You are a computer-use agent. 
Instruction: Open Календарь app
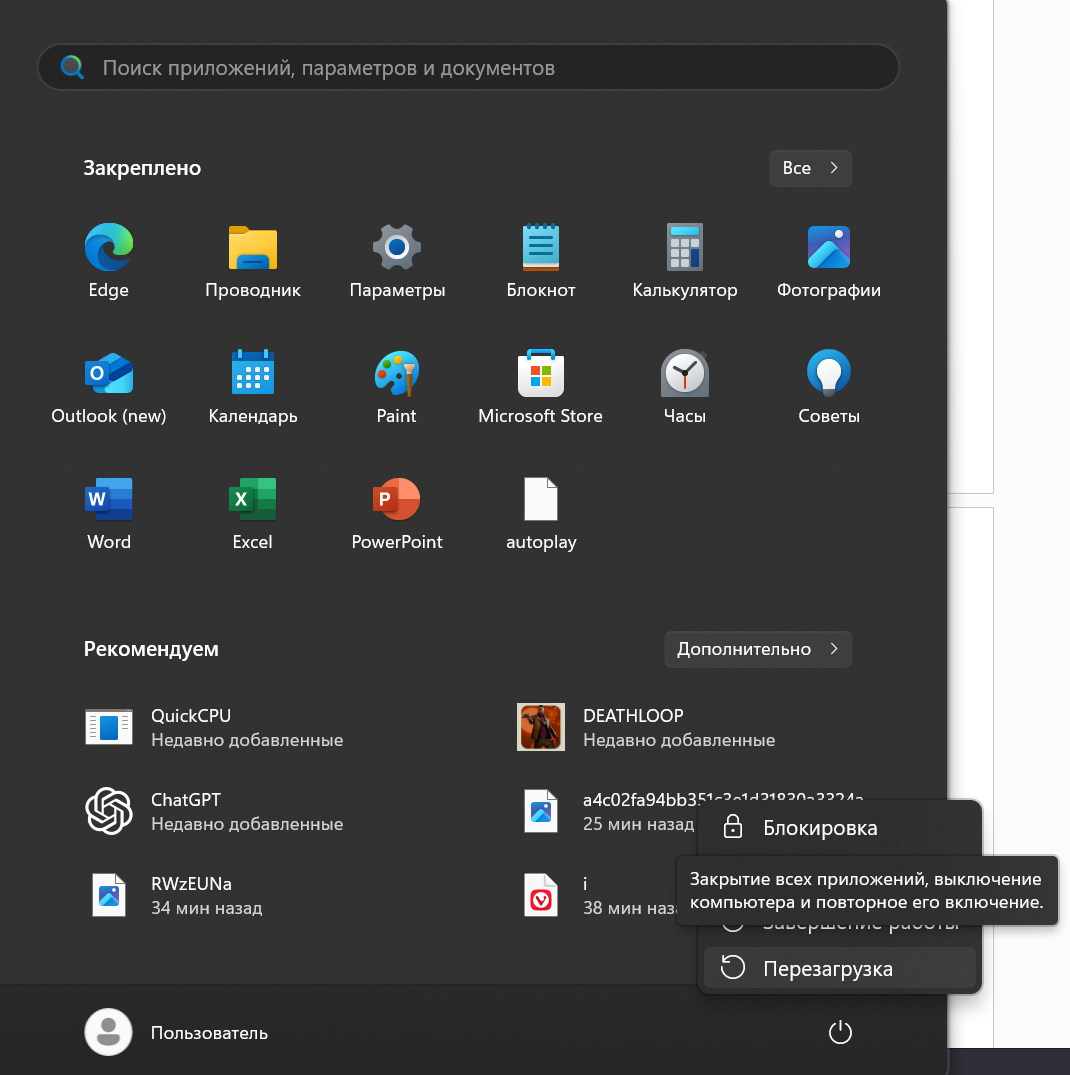tap(253, 387)
